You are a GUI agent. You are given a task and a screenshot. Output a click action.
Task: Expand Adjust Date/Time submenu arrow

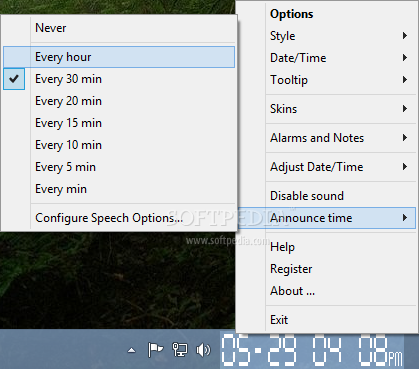pyautogui.click(x=405, y=167)
